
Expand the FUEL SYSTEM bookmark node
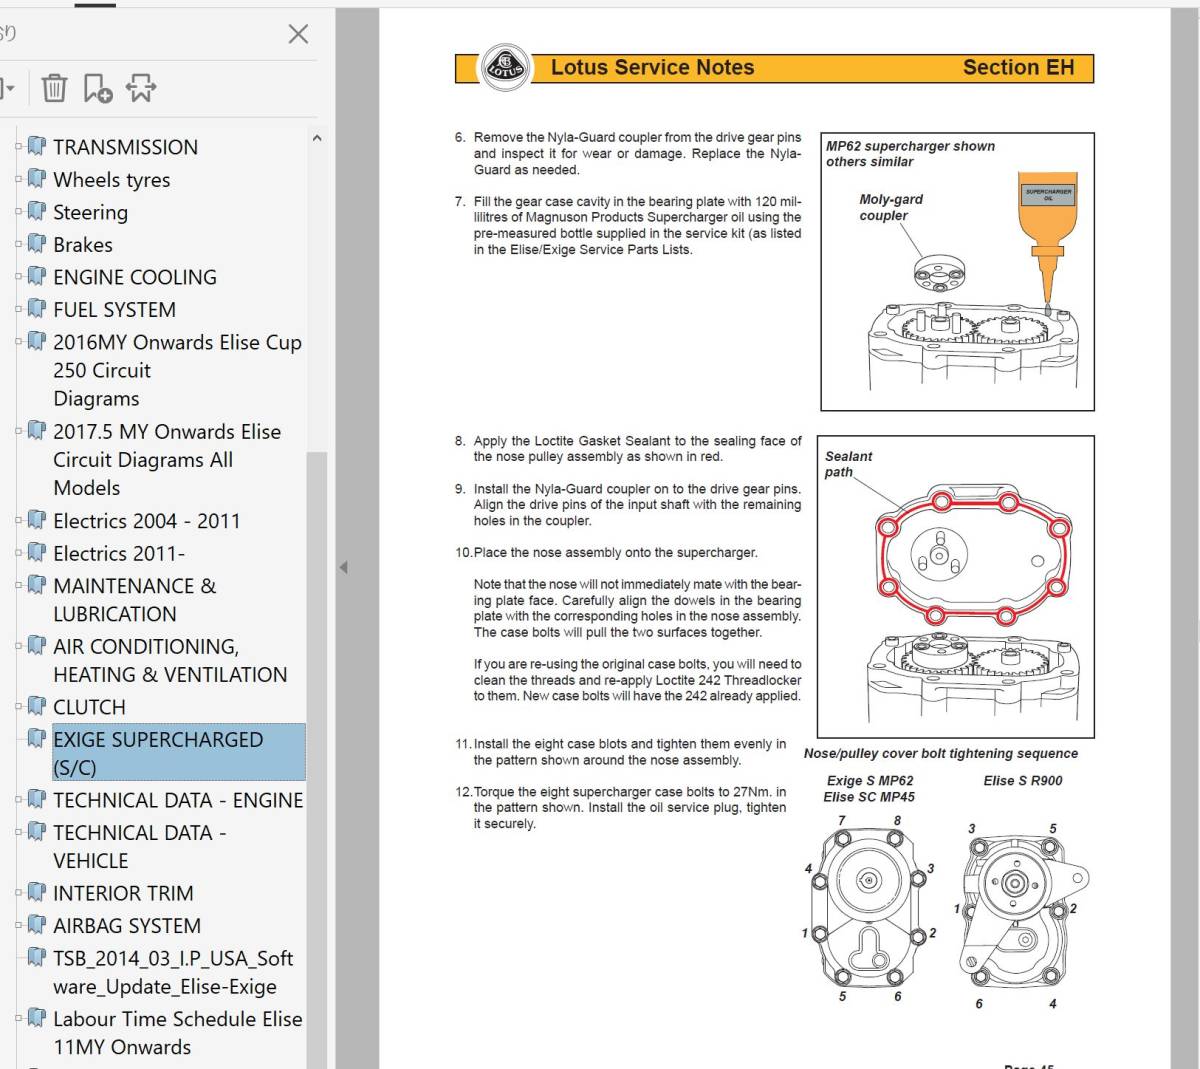coord(18,310)
